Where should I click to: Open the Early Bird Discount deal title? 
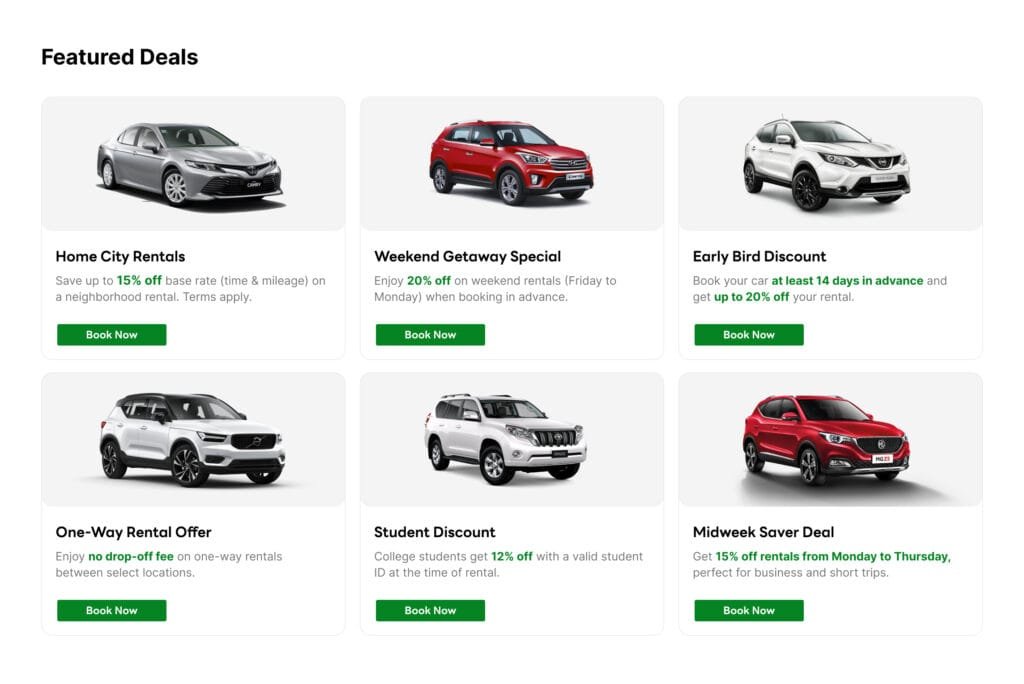tap(759, 256)
